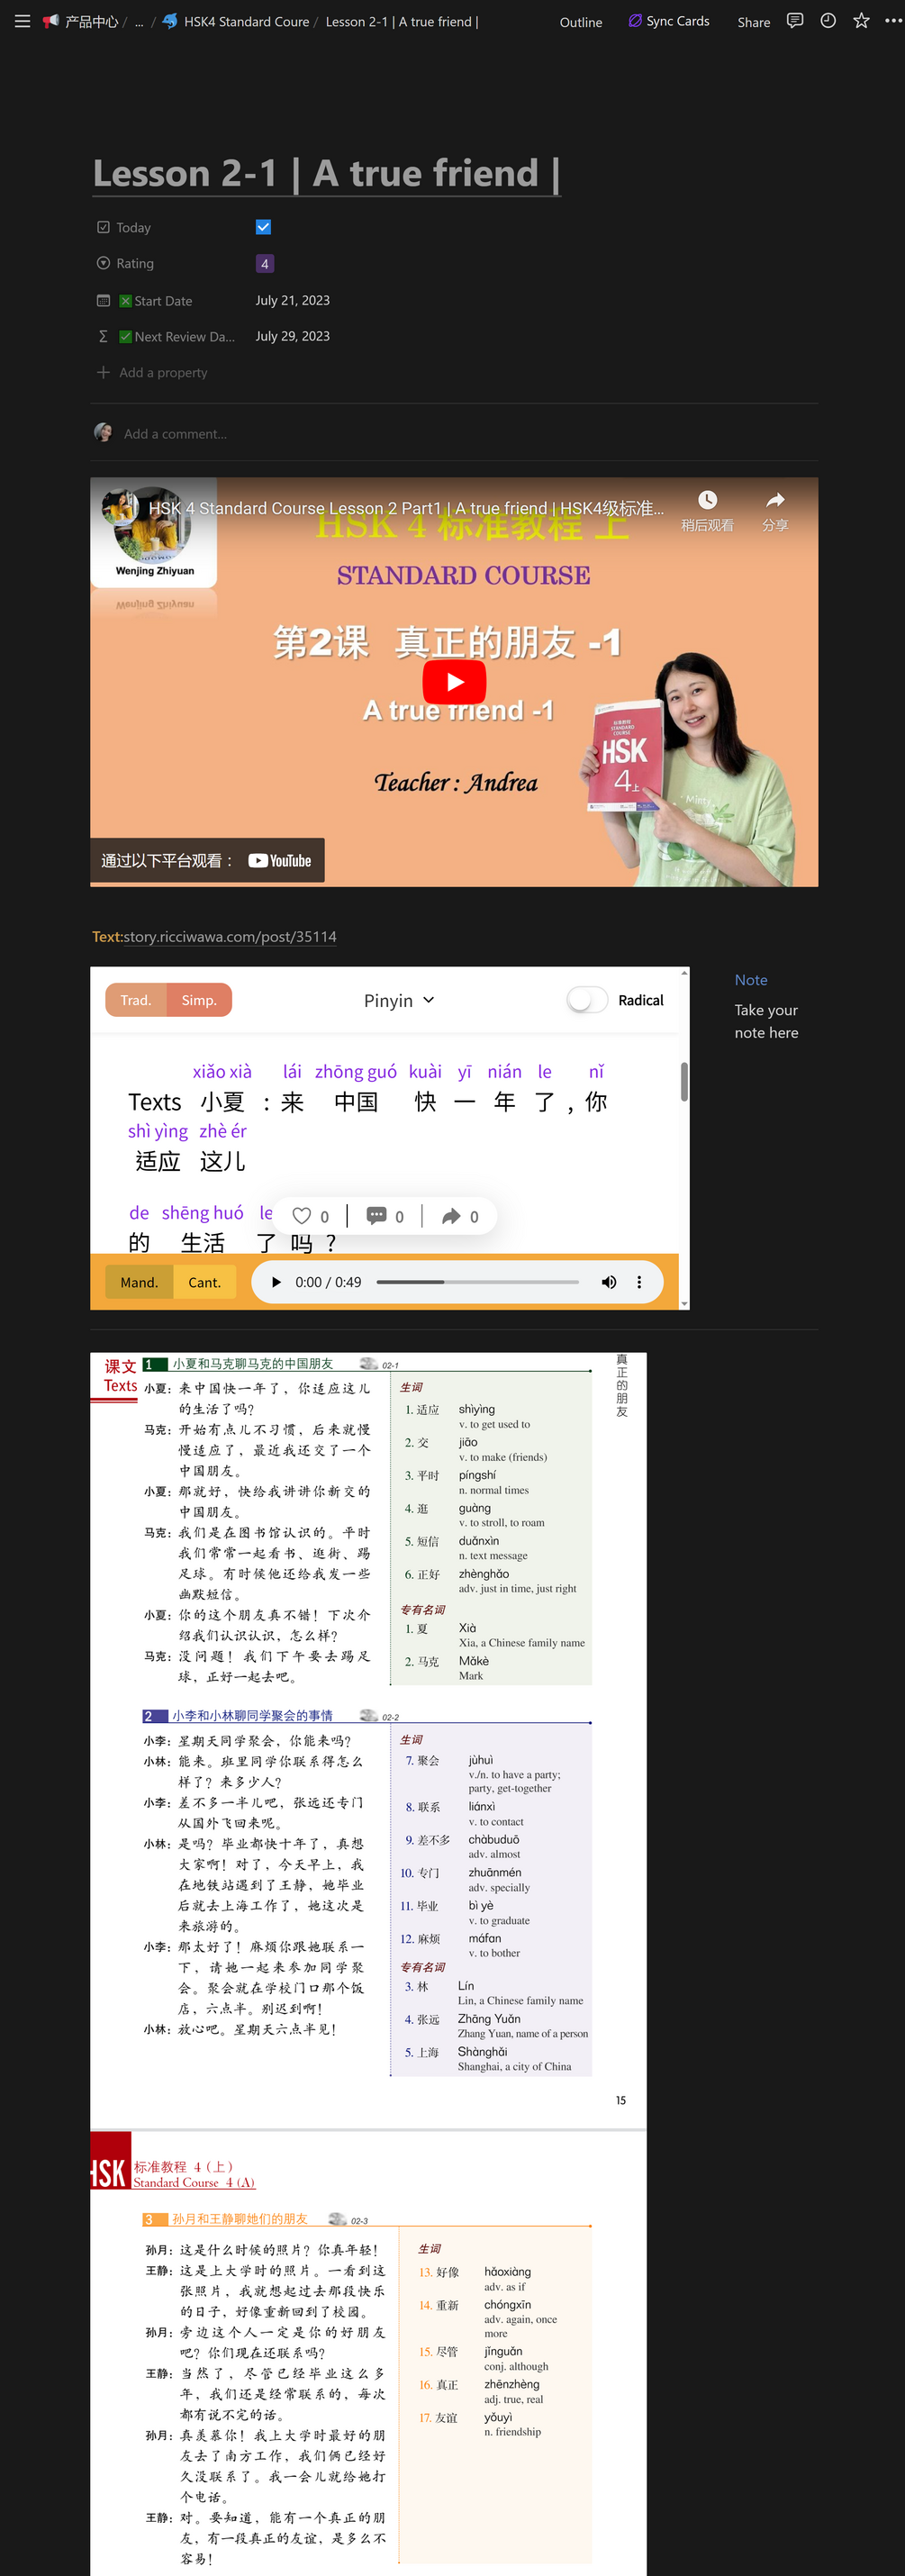
Task: Edit the Start Date July 21, 2023
Action: tap(292, 300)
